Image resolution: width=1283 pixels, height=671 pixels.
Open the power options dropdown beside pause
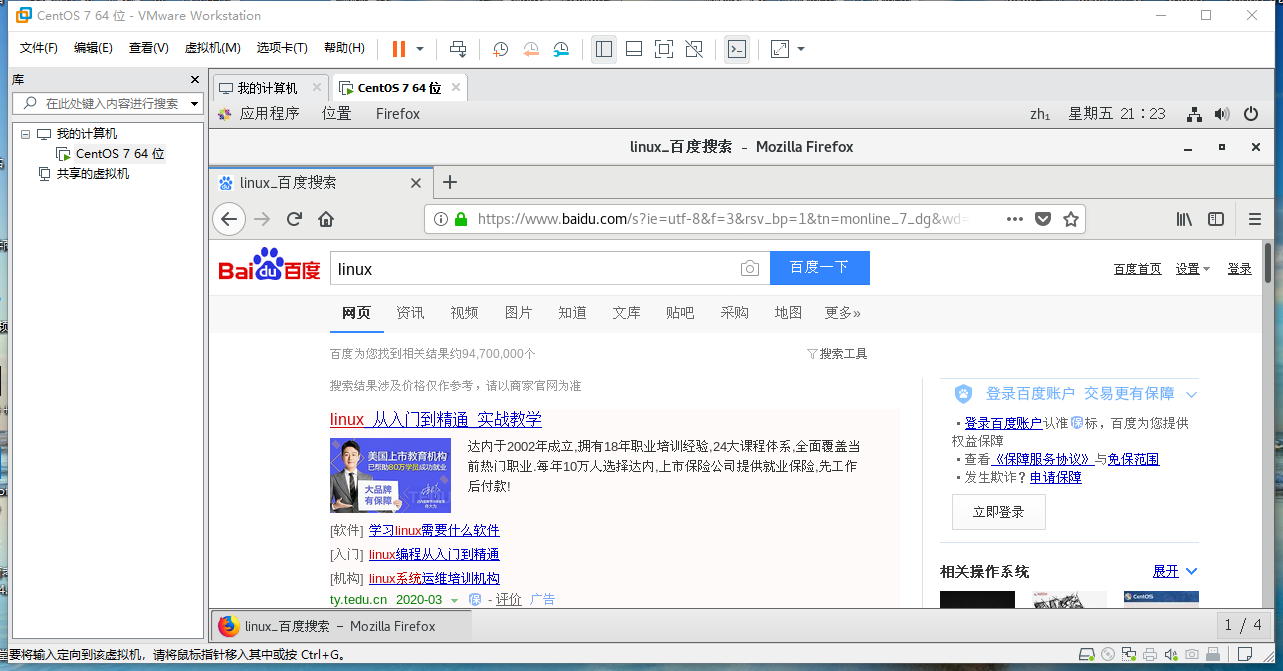point(420,49)
